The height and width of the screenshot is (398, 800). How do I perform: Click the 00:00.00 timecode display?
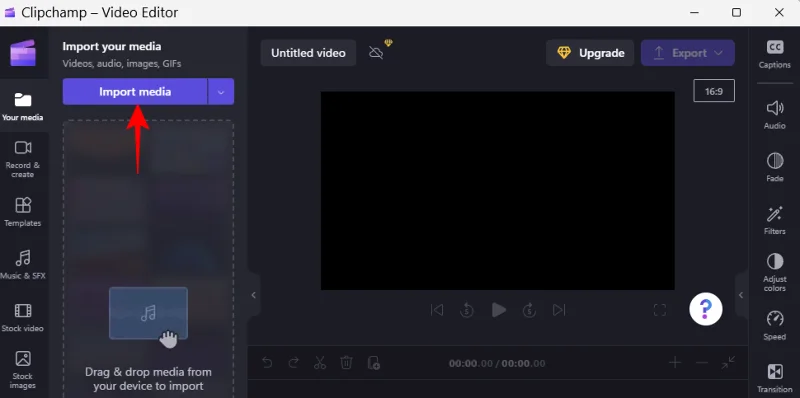coord(497,363)
